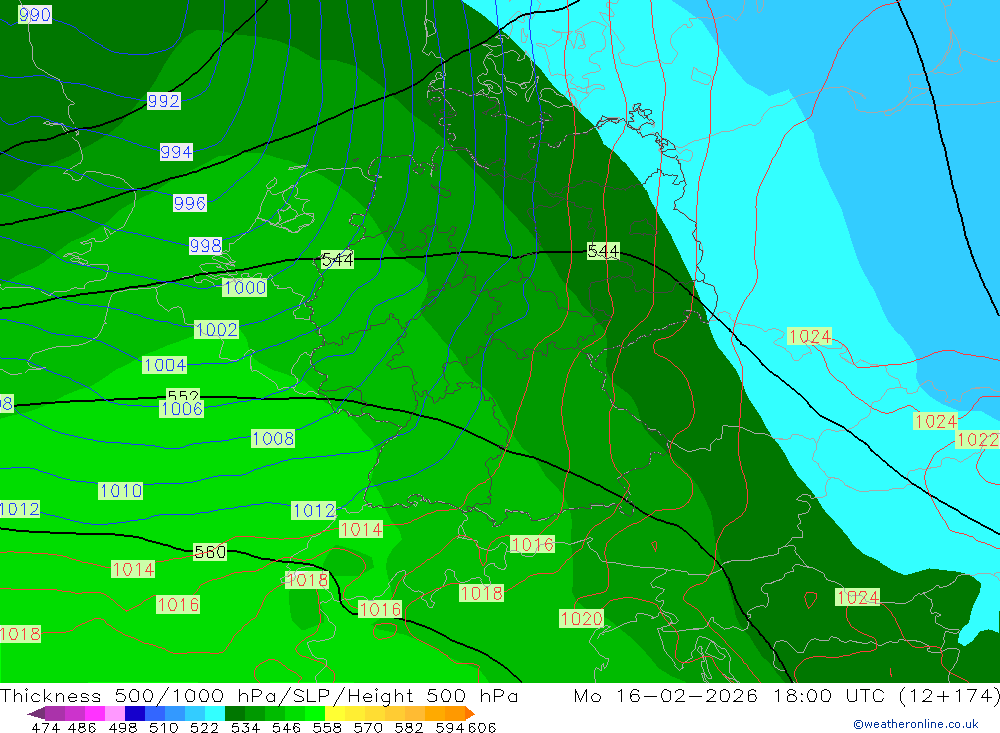The image size is (1000, 733).
Task: Click legend value 486
Action: click(82, 728)
